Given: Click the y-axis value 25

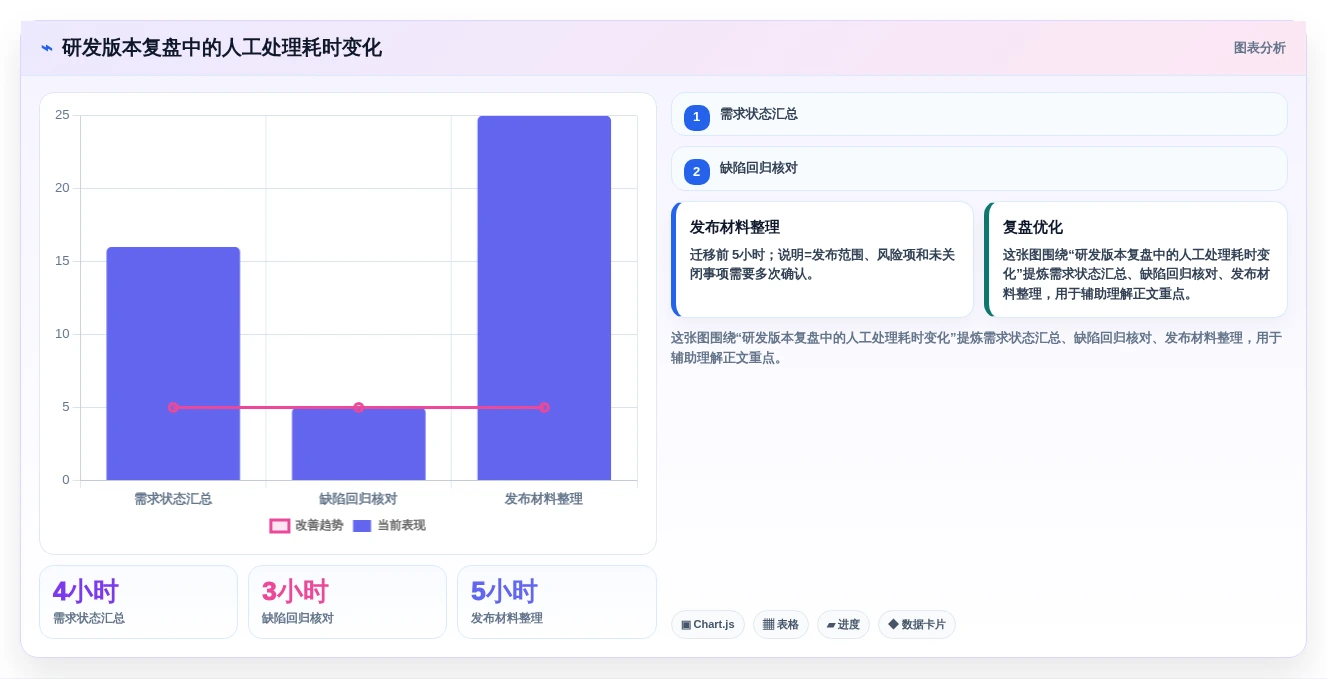Looking at the screenshot, I should coord(62,115).
